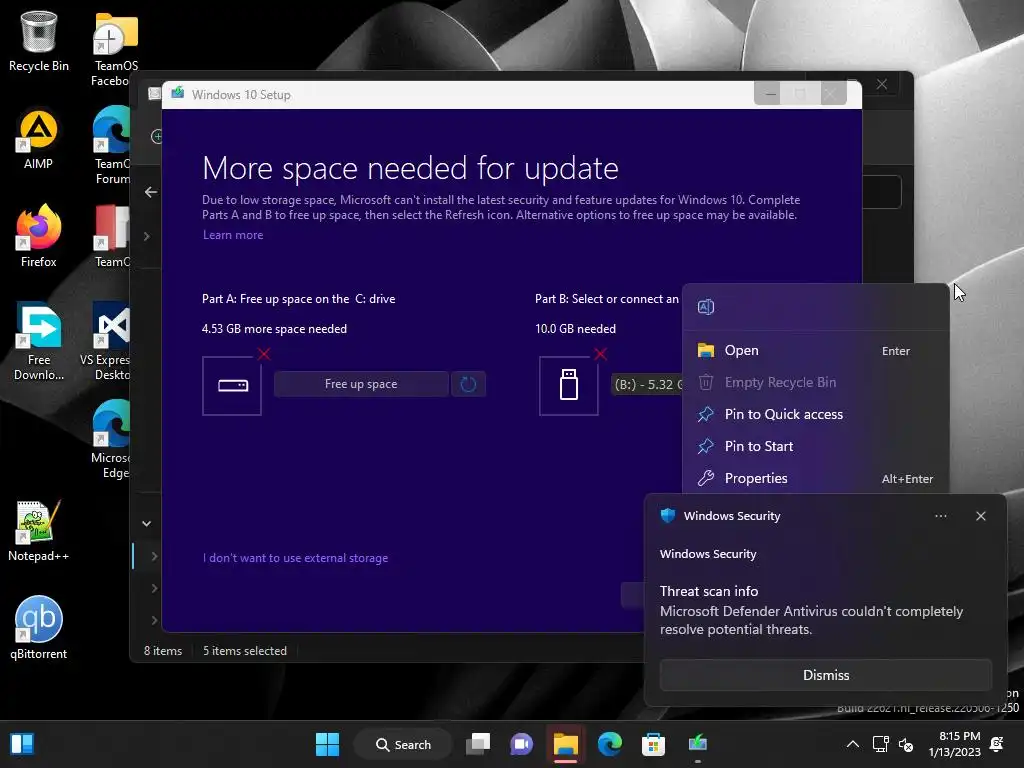
Task: Open Microsoft Edge from taskbar
Action: [609, 744]
